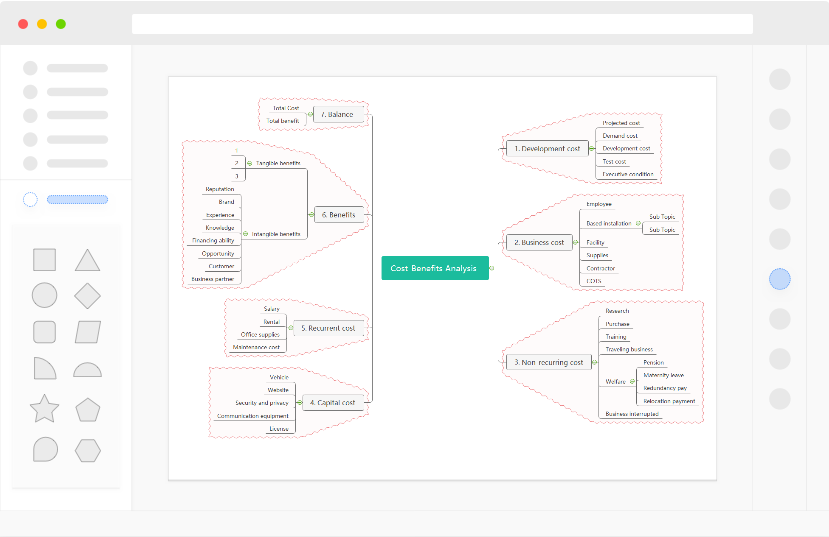Select the star shape
Viewport: 829px width, 537px height.
point(44,409)
